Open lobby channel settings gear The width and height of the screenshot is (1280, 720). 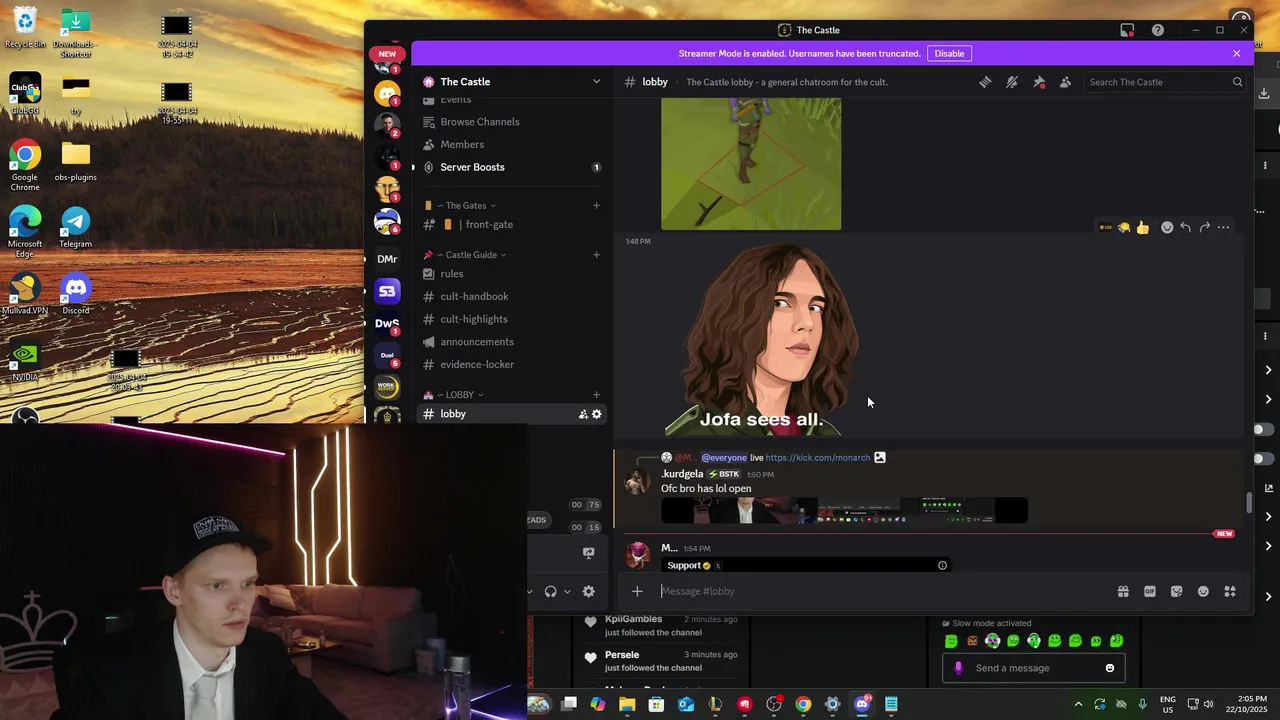597,414
